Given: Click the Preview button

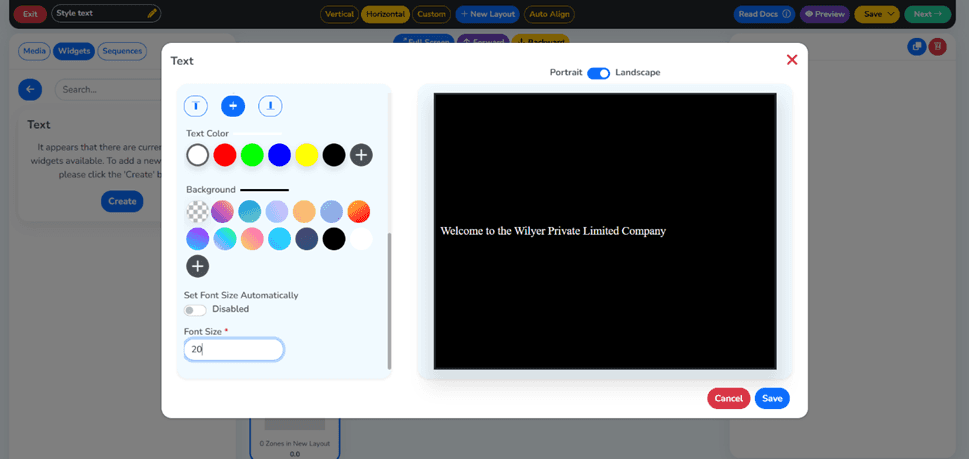Looking at the screenshot, I should (824, 14).
